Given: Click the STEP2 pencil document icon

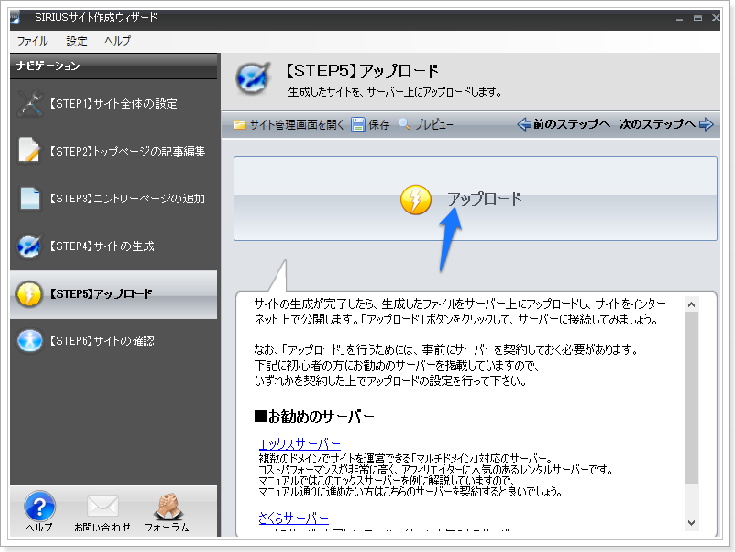Looking at the screenshot, I should coord(30,151).
